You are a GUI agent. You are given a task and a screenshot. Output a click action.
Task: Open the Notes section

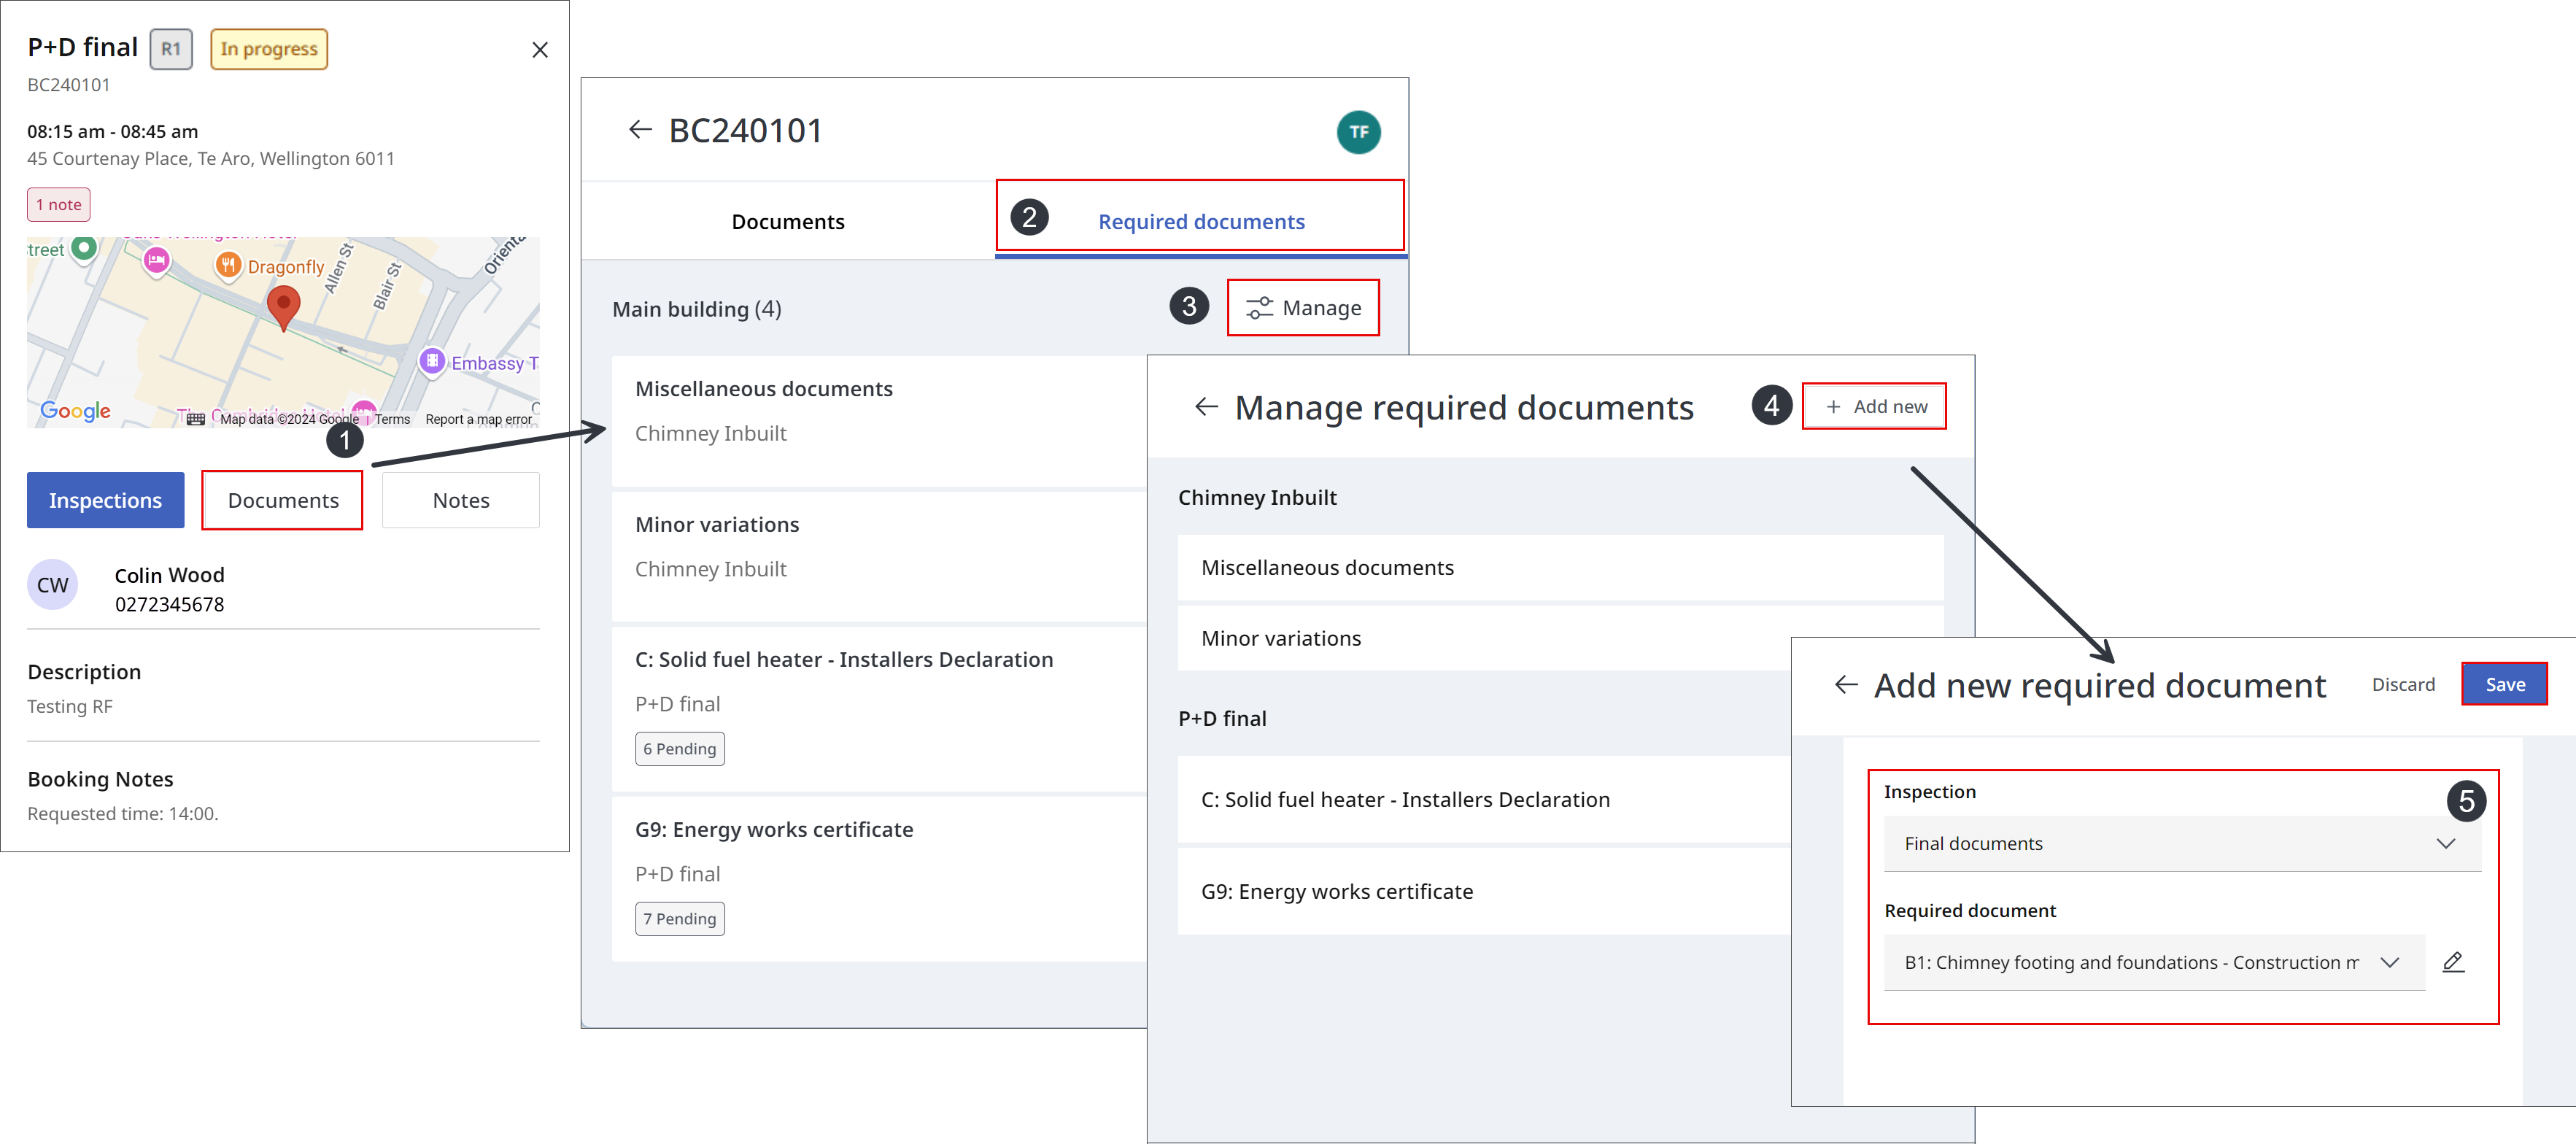tap(461, 501)
